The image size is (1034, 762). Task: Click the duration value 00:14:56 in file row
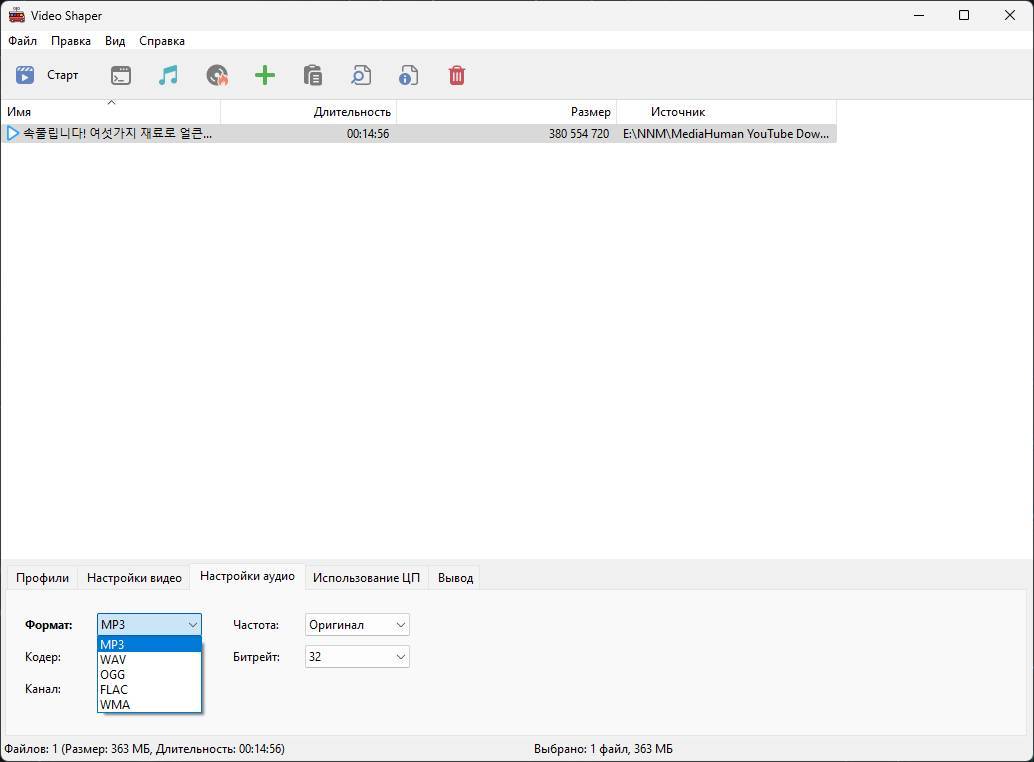(368, 134)
